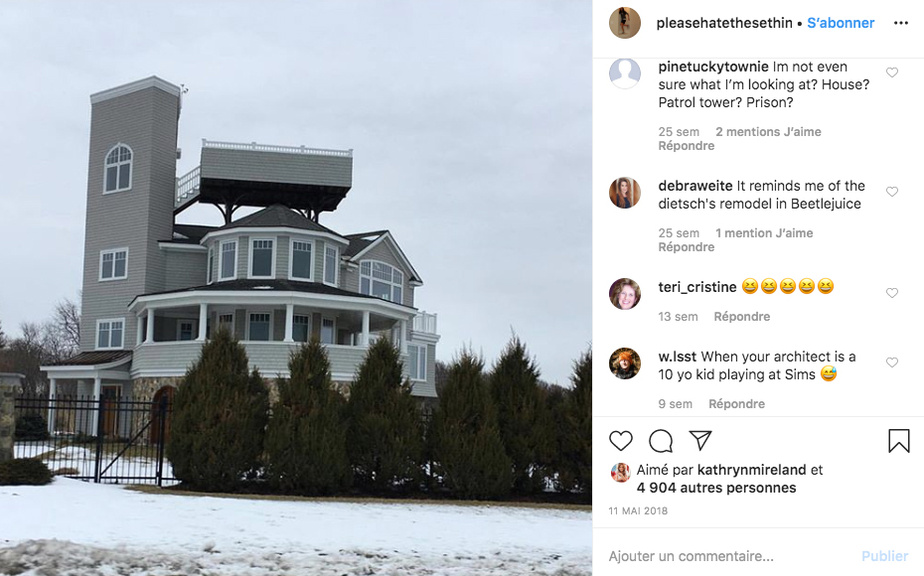Open pleasehatethesethin profile avatar
Viewport: 924px width, 576px height.
625,23
